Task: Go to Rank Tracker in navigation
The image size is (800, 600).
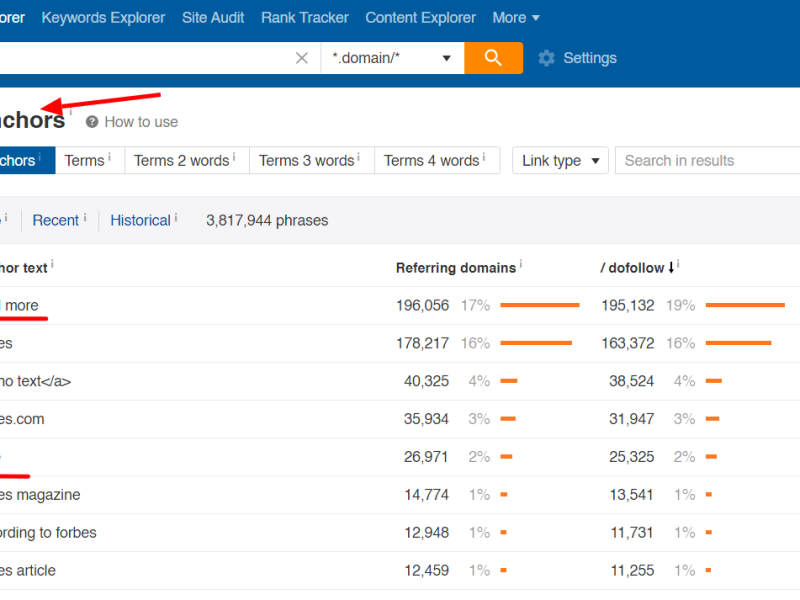Action: (x=305, y=18)
